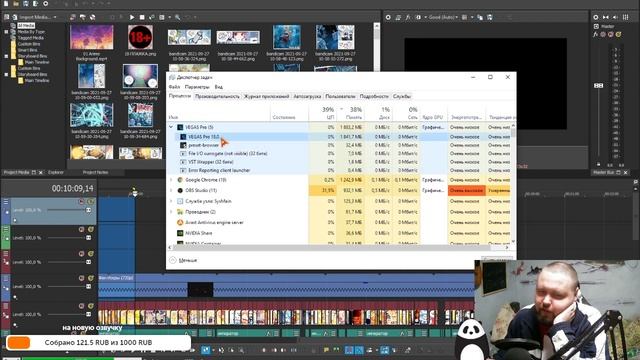Open the Файл menu in Task Manager

pos(174,87)
